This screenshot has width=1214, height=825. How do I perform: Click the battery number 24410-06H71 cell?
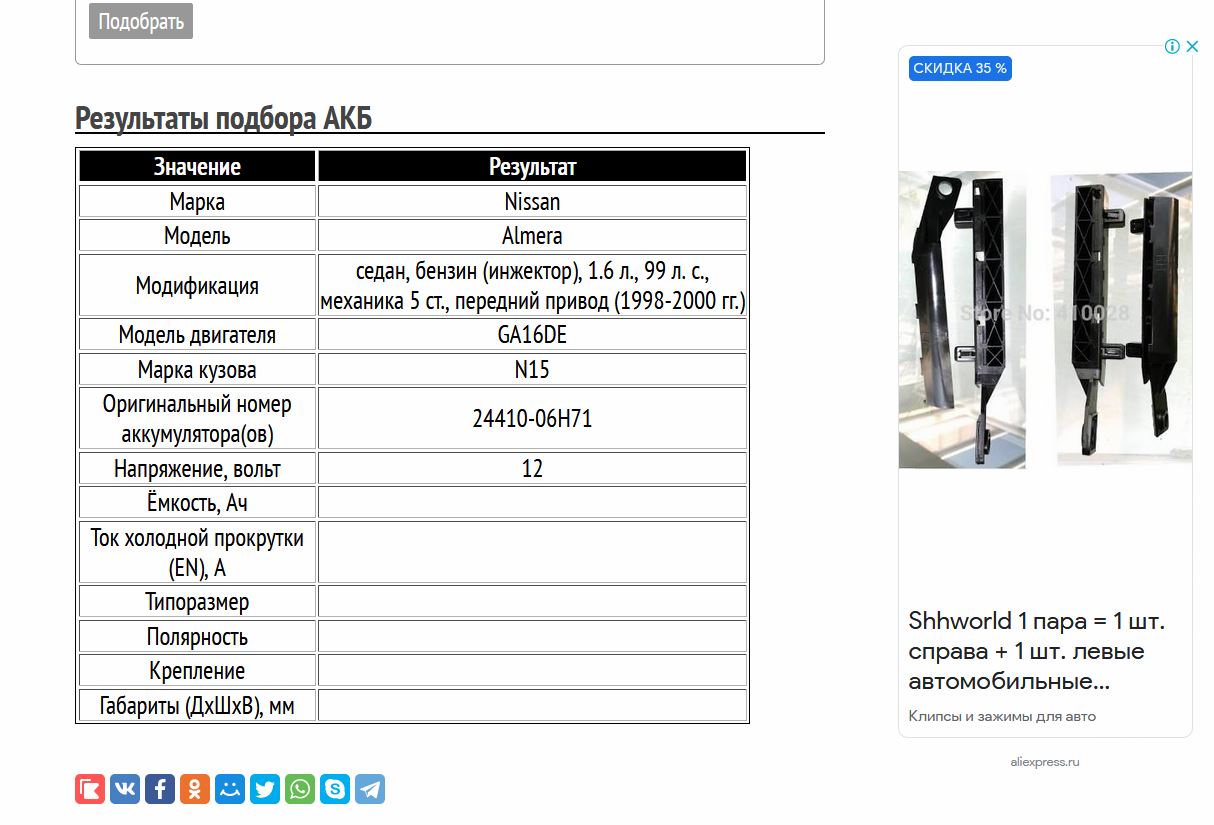pos(532,419)
